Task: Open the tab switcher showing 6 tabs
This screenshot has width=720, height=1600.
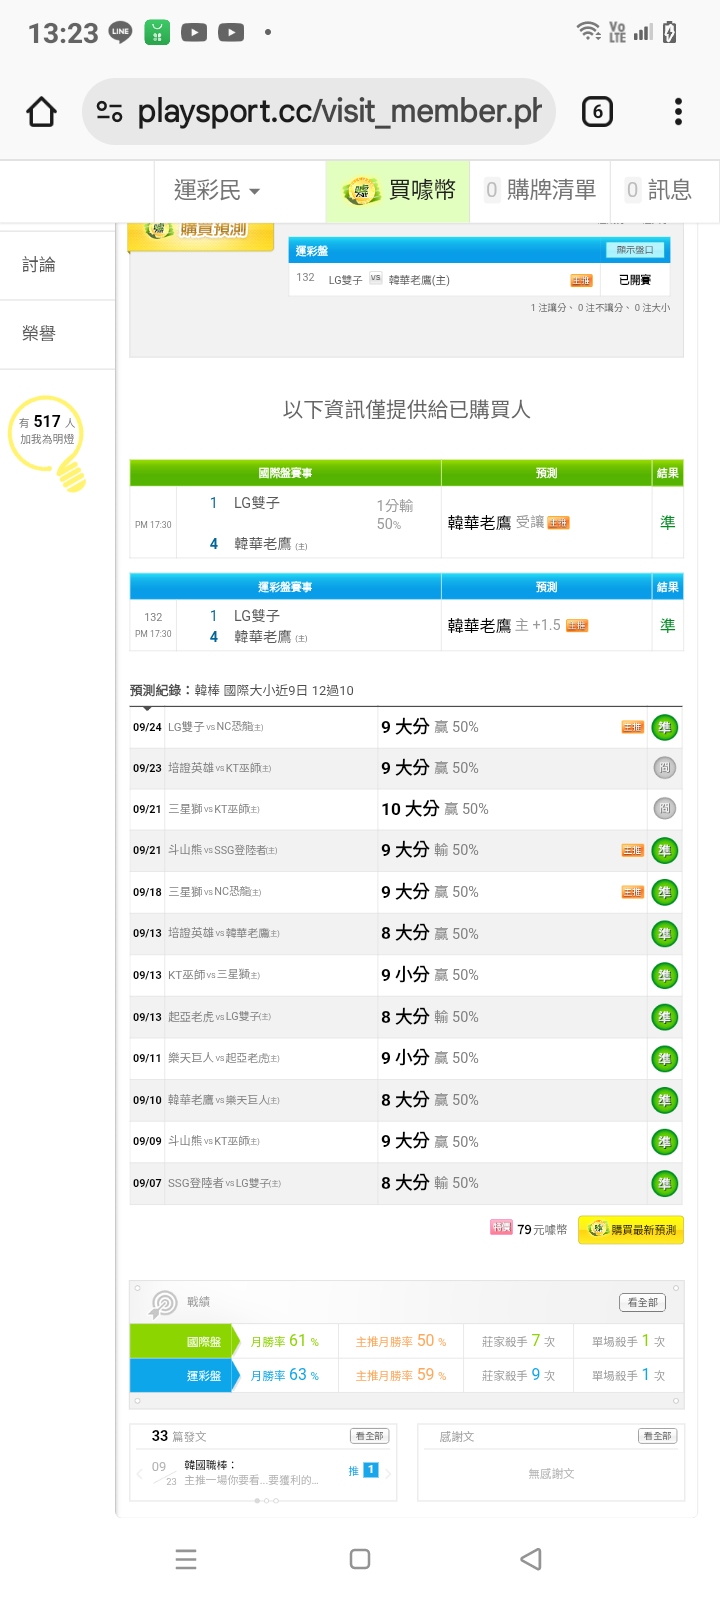Action: coord(597,112)
